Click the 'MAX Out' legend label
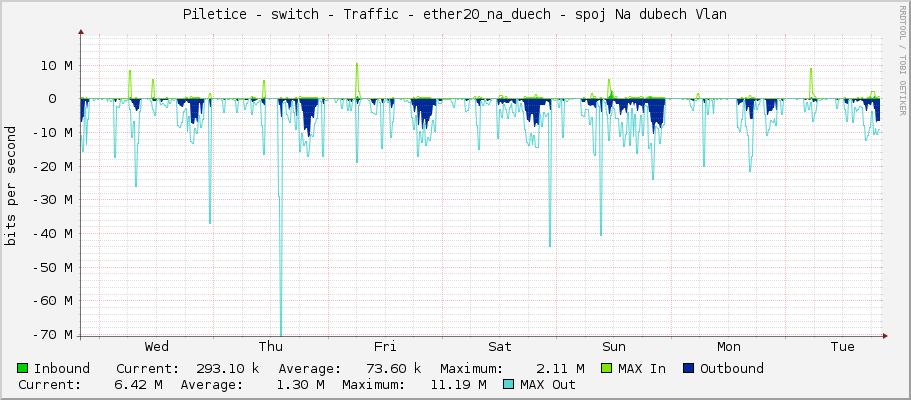 pyautogui.click(x=548, y=384)
